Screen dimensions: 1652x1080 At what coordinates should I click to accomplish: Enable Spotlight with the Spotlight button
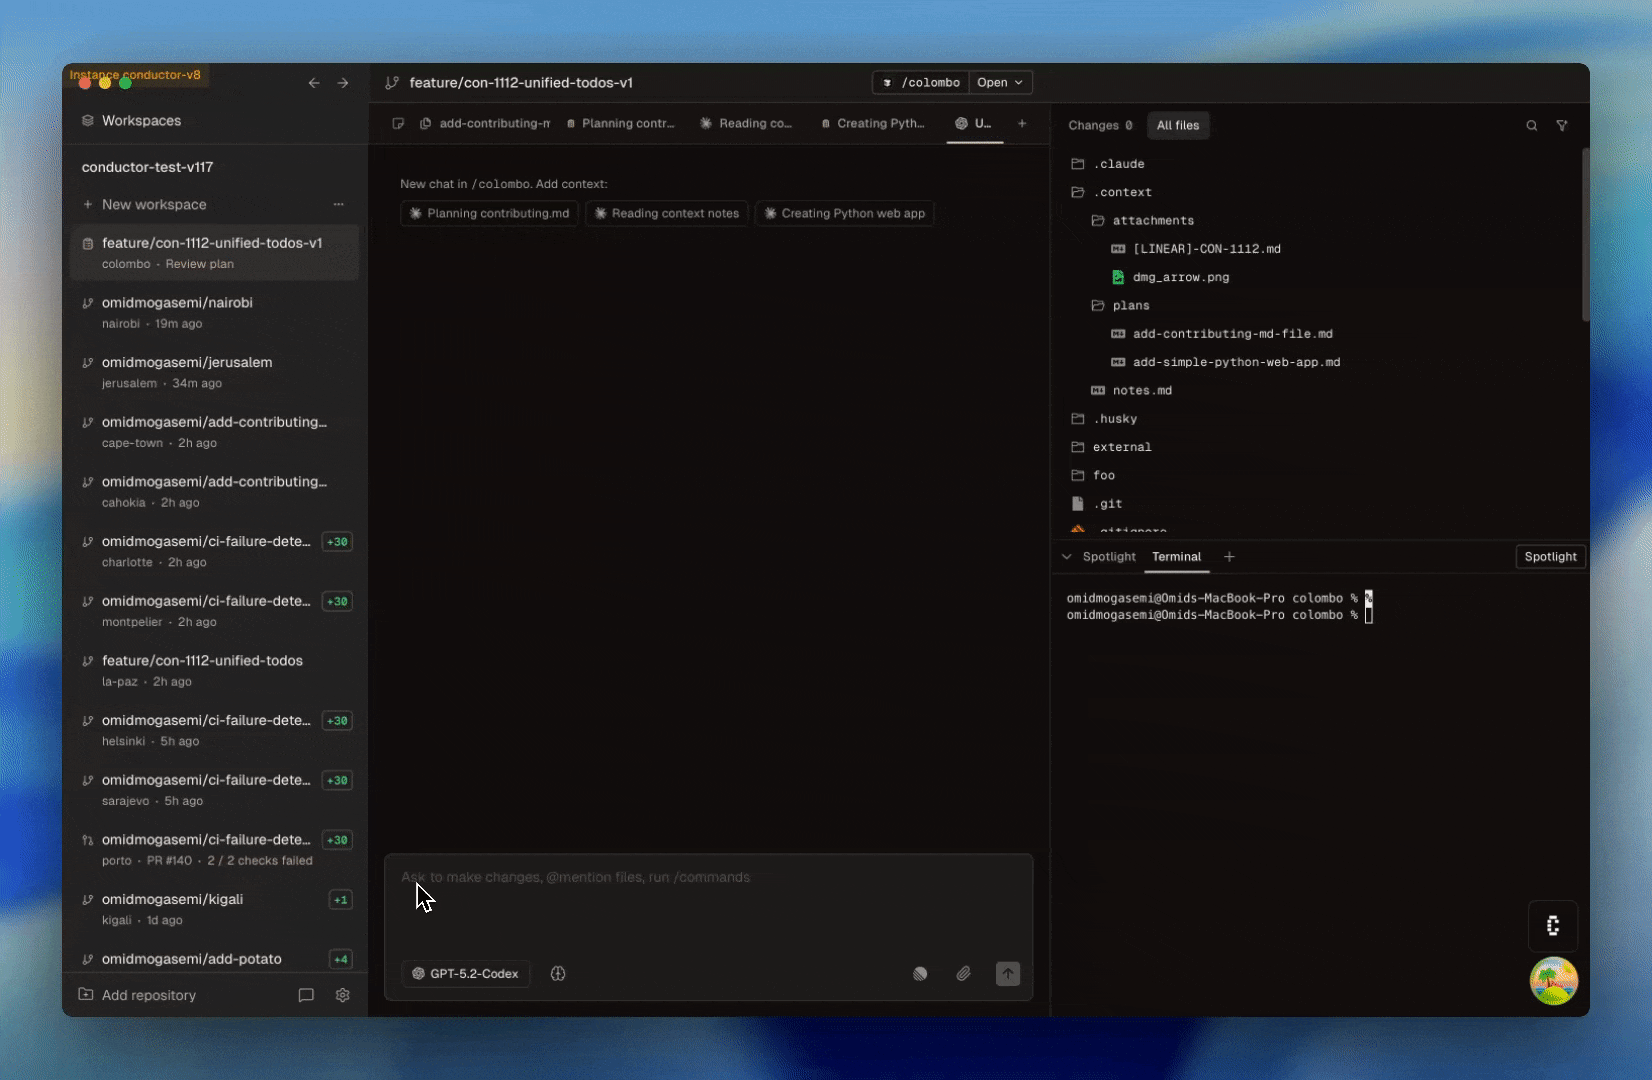point(1549,557)
